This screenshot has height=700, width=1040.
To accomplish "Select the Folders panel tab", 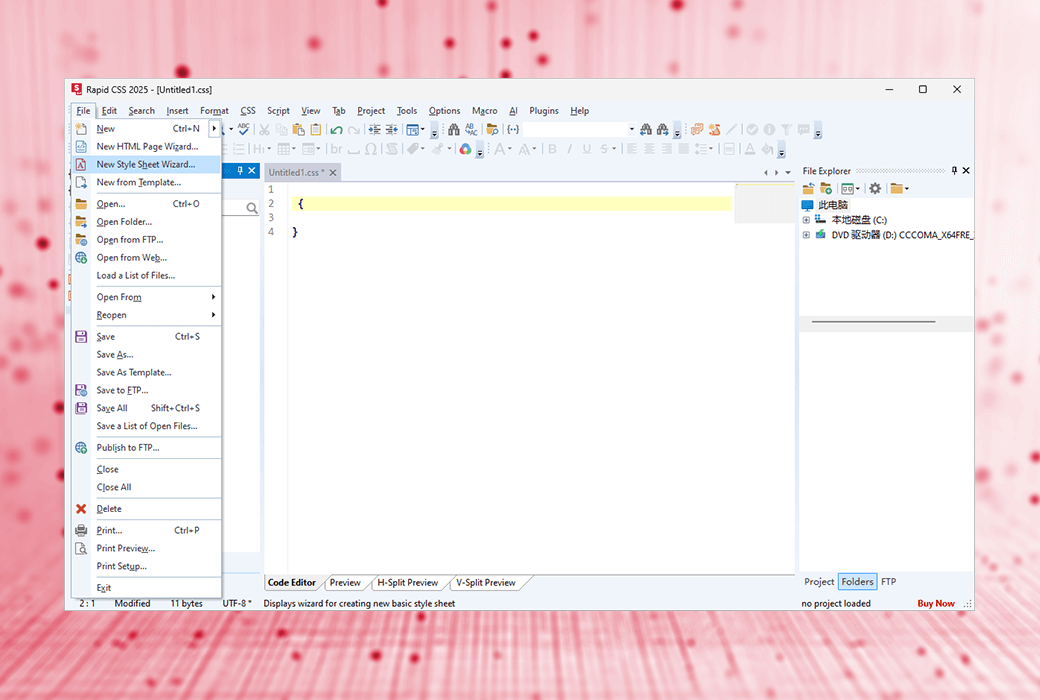I will point(857,582).
